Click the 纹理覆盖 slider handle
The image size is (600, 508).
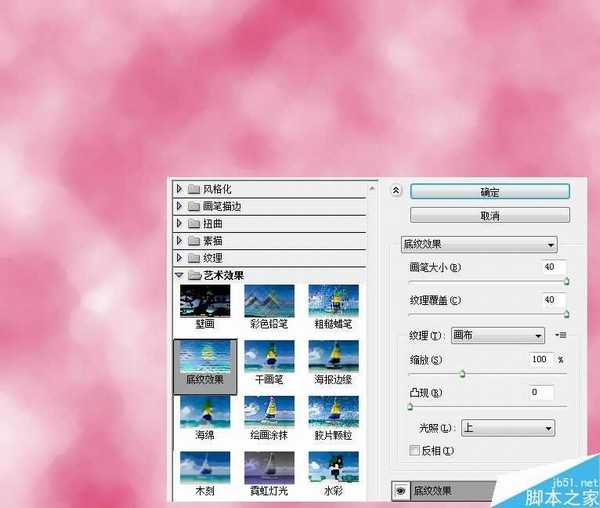click(566, 314)
